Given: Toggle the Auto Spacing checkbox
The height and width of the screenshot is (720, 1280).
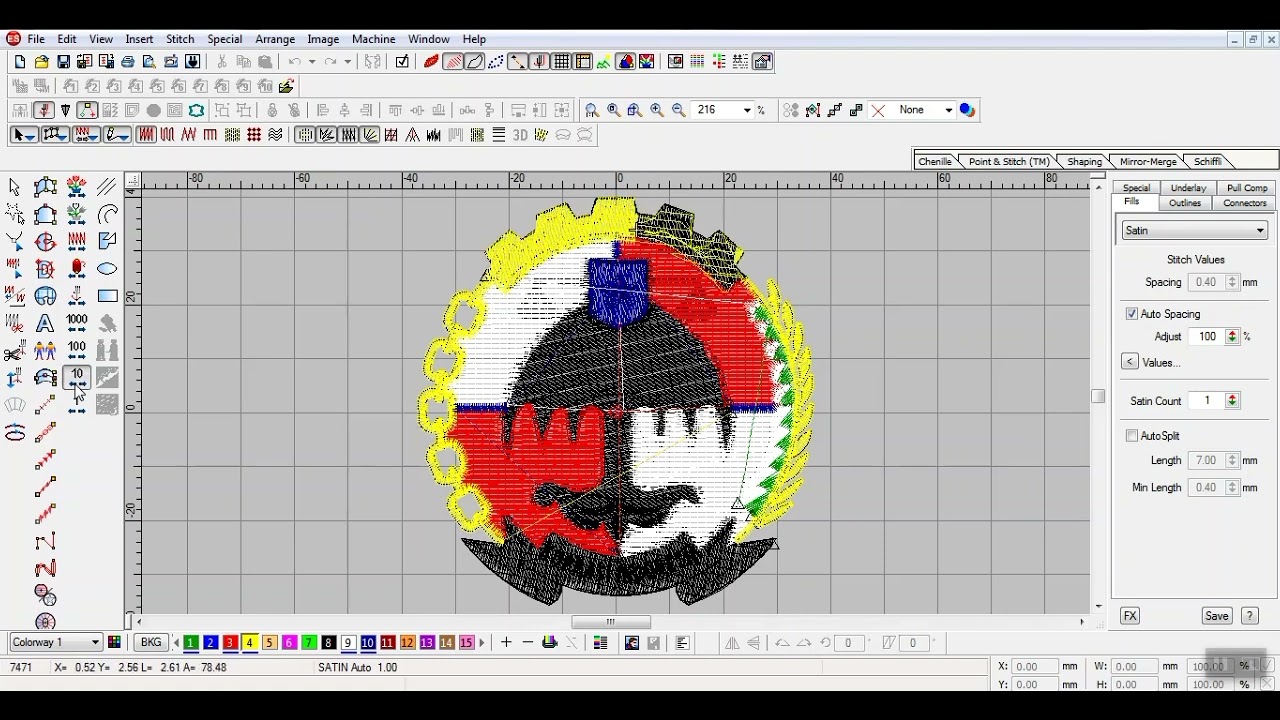Looking at the screenshot, I should pyautogui.click(x=1132, y=314).
